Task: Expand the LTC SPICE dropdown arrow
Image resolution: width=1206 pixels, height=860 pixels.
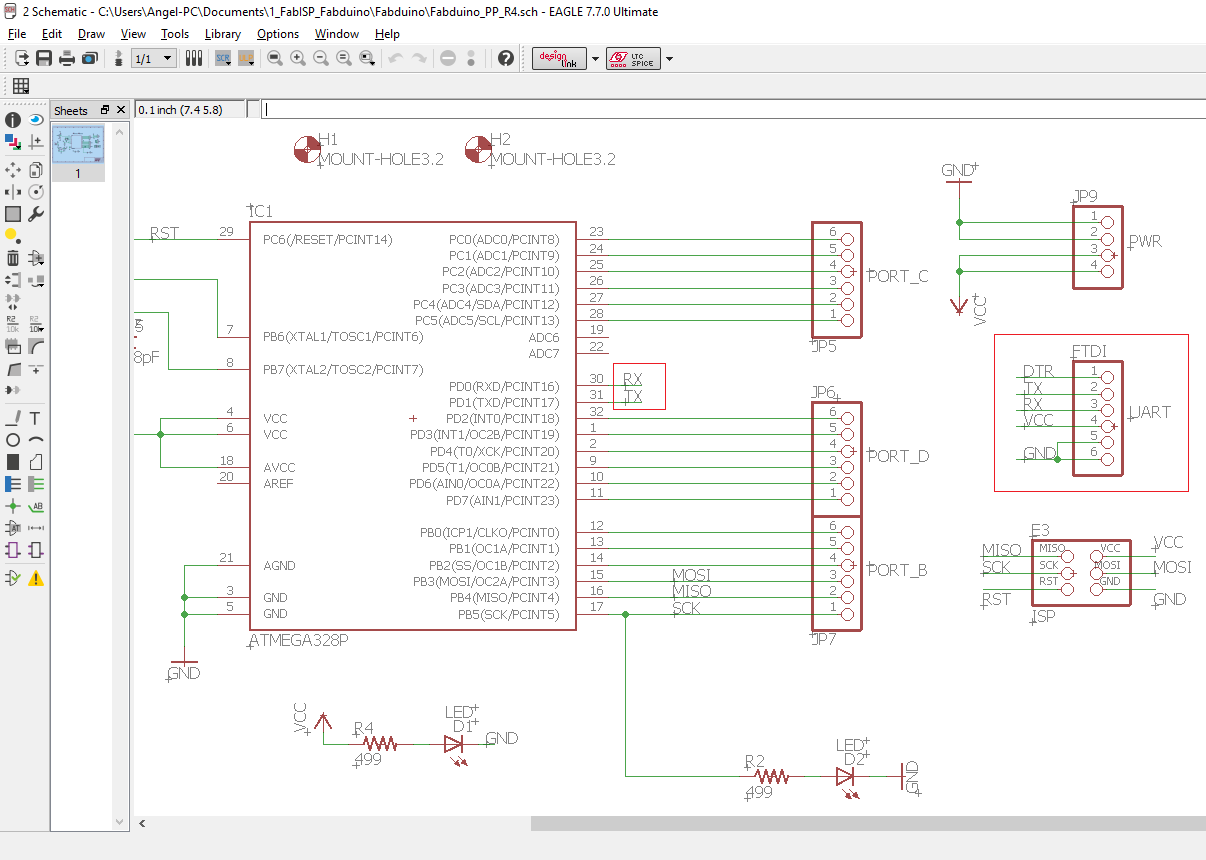Action: pos(669,59)
